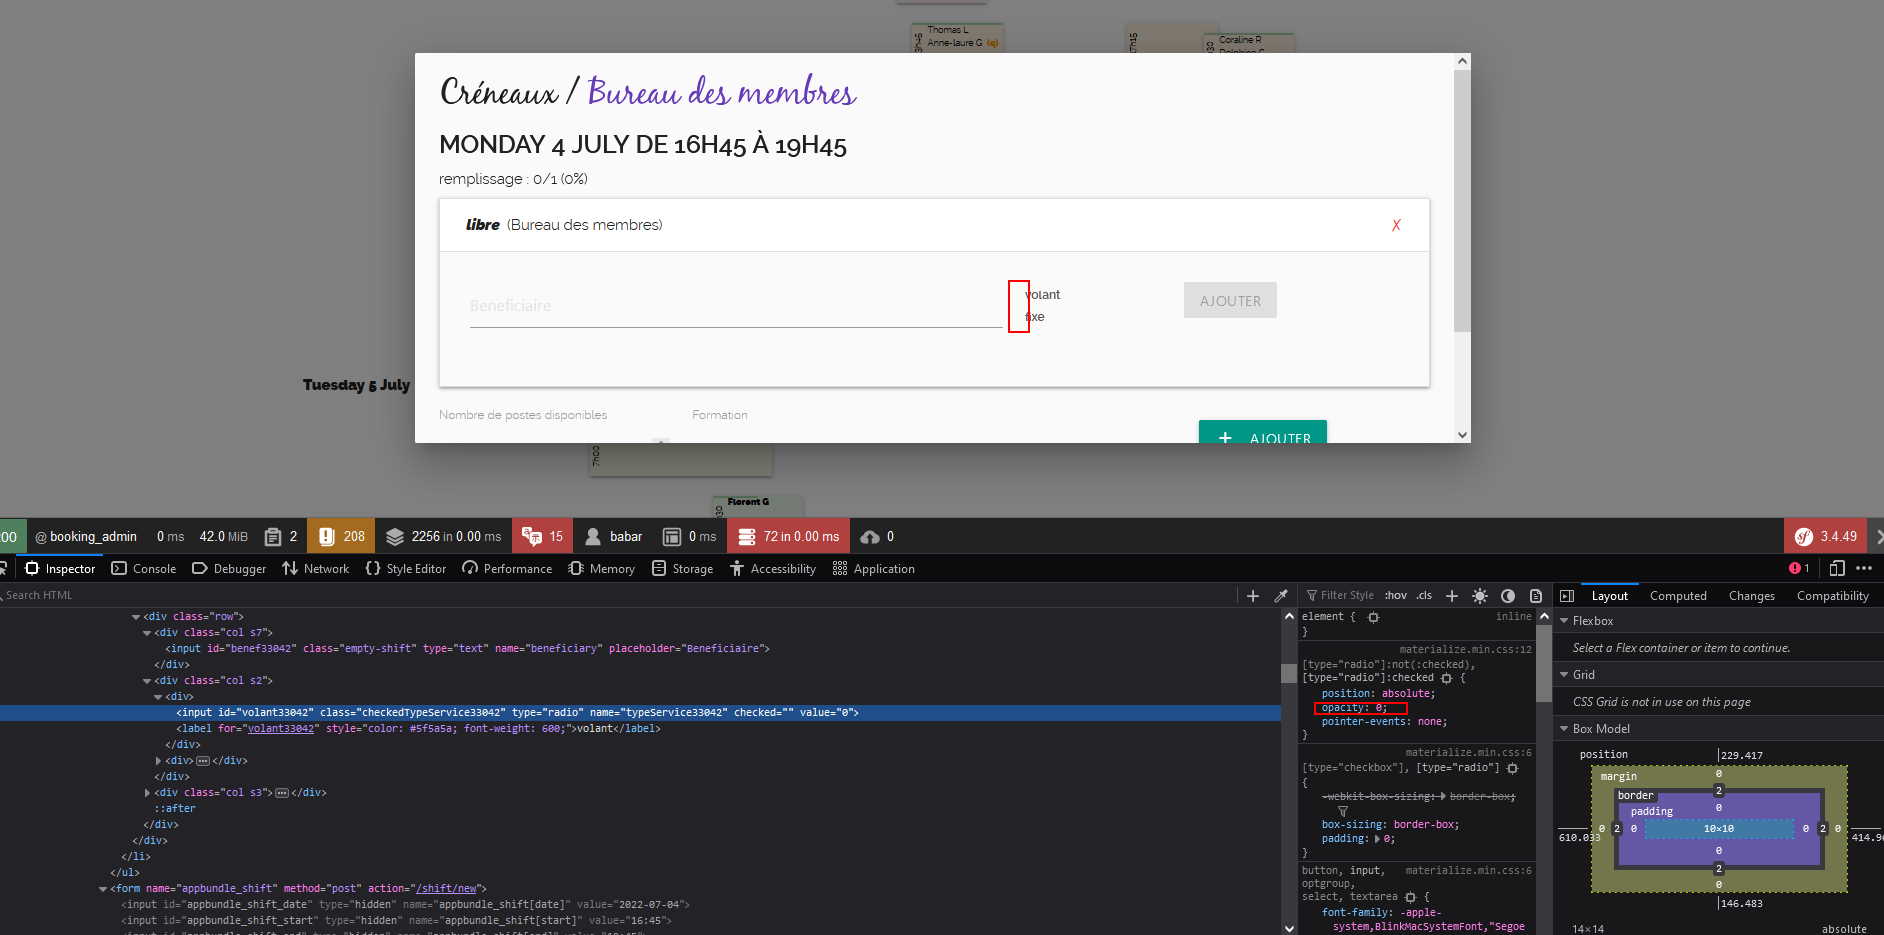Click the opacity: 0 declaration
1884x935 pixels.
[x=1354, y=708]
